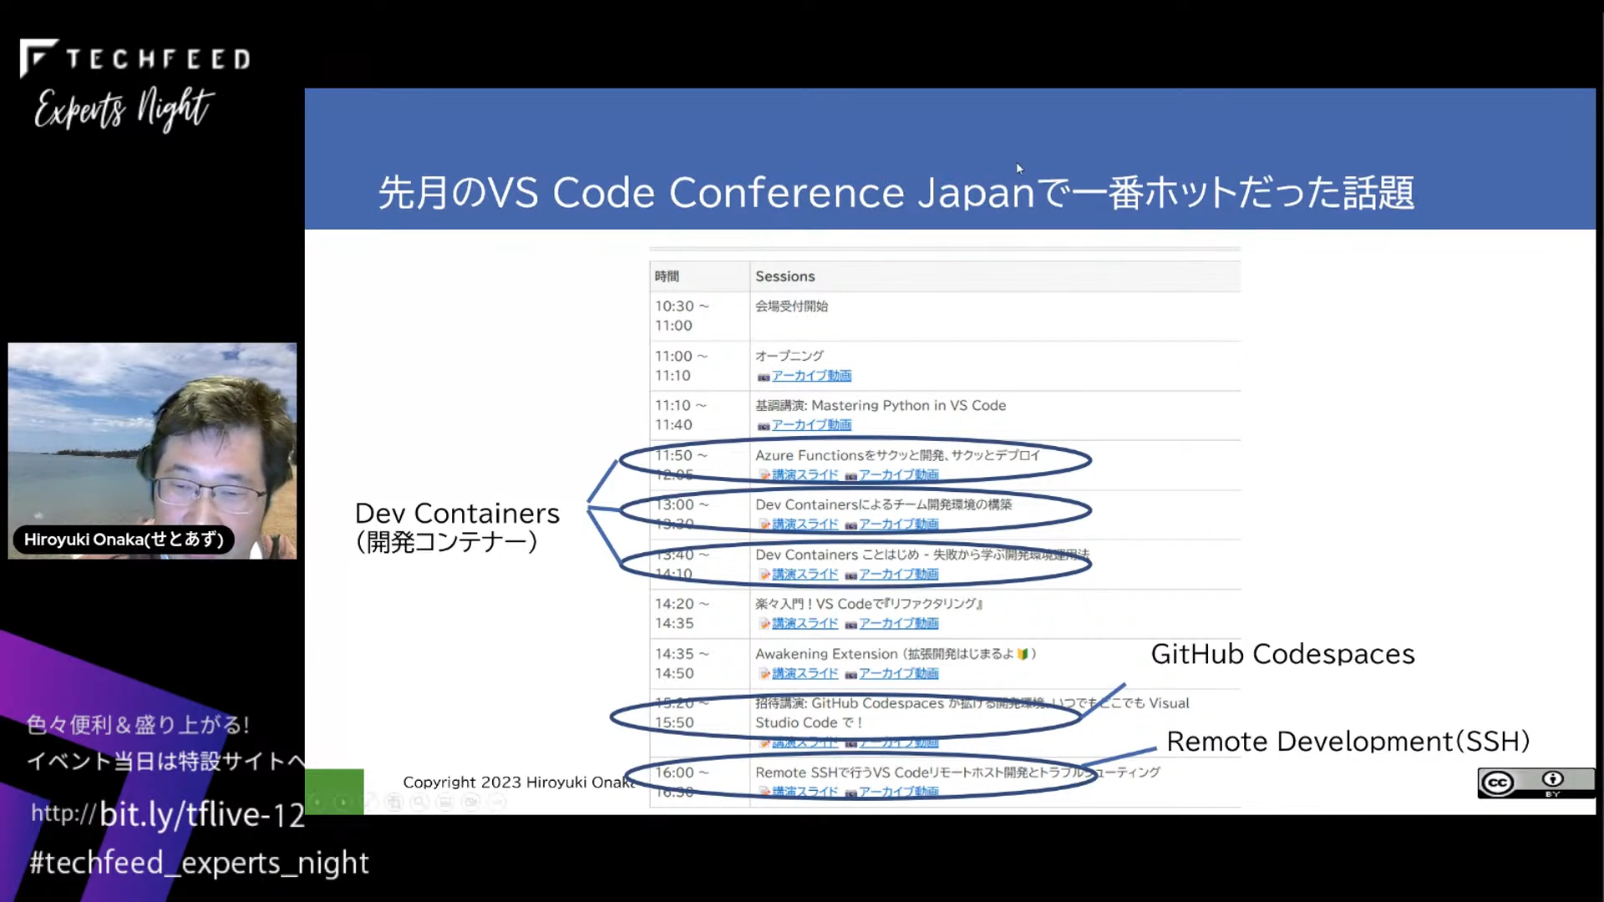Click the Dev Containers (開発コンテナー) annotation label
Screen dimensions: 1604x902
[x=457, y=527]
